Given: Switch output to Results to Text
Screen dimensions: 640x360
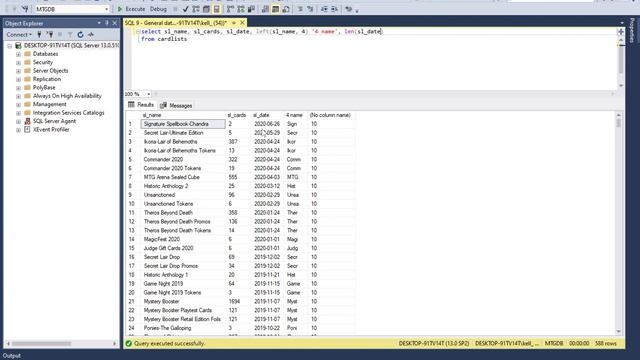Looking at the screenshot, I should [x=265, y=9].
